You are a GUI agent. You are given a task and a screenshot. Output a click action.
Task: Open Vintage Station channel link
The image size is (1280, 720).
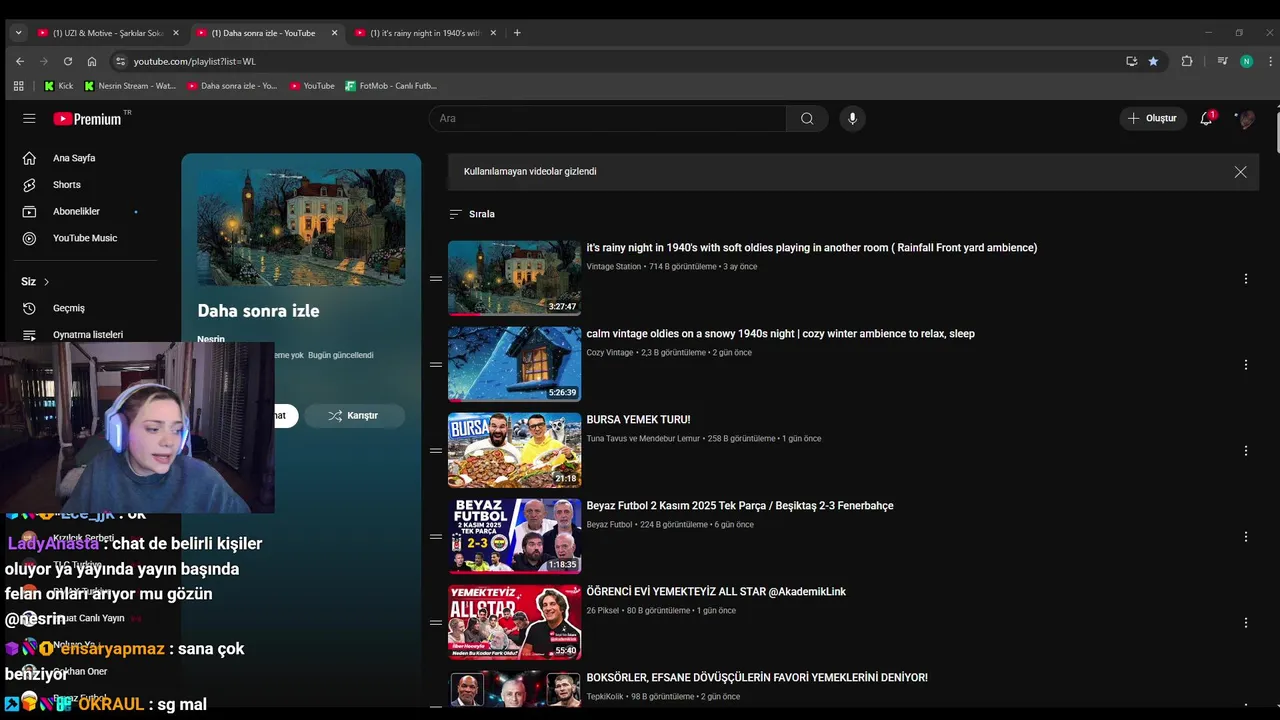click(613, 267)
